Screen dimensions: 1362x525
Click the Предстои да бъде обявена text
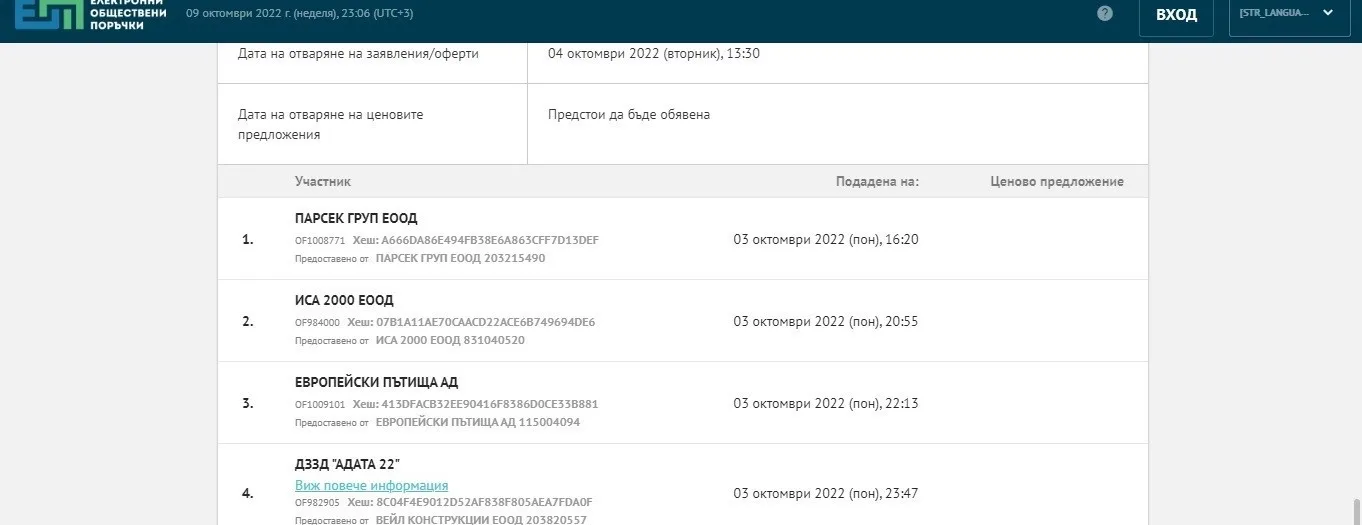pos(629,114)
